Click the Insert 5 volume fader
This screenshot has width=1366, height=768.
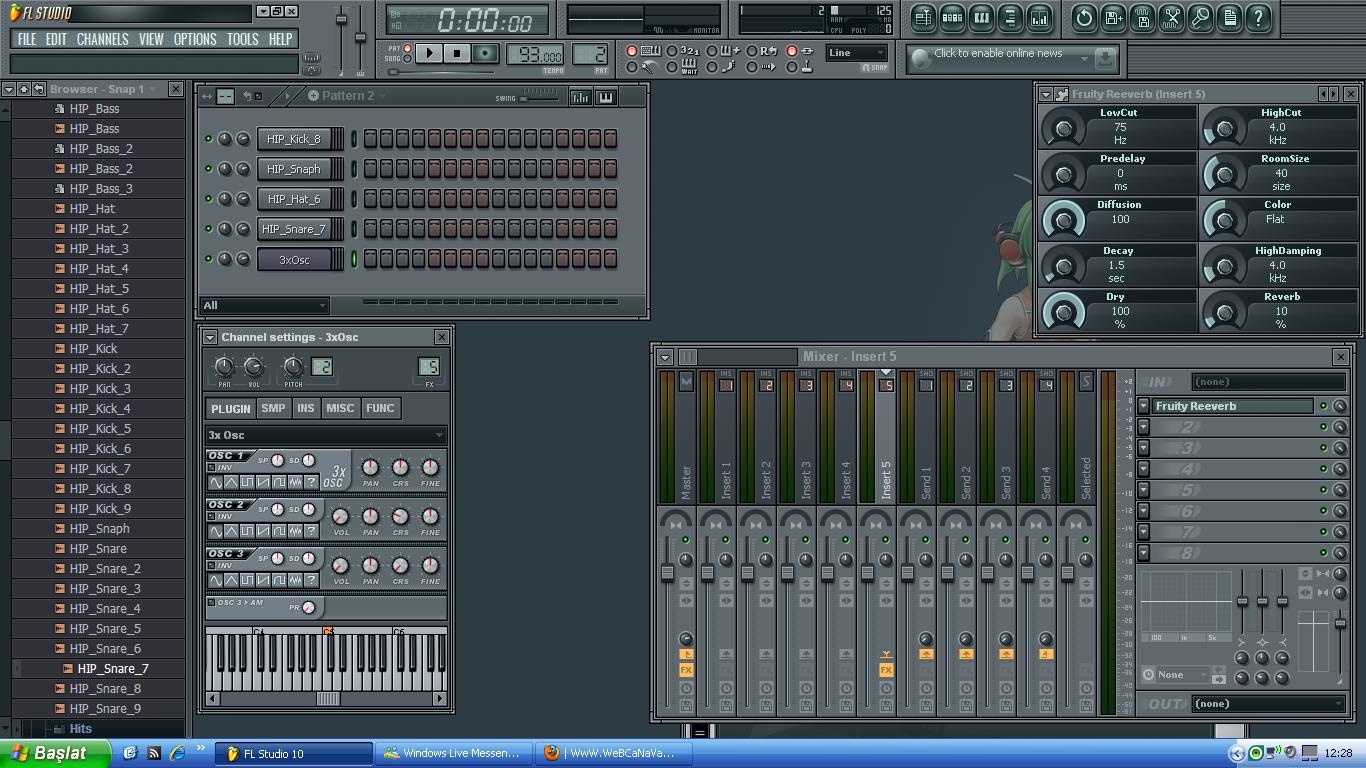pyautogui.click(x=867, y=572)
